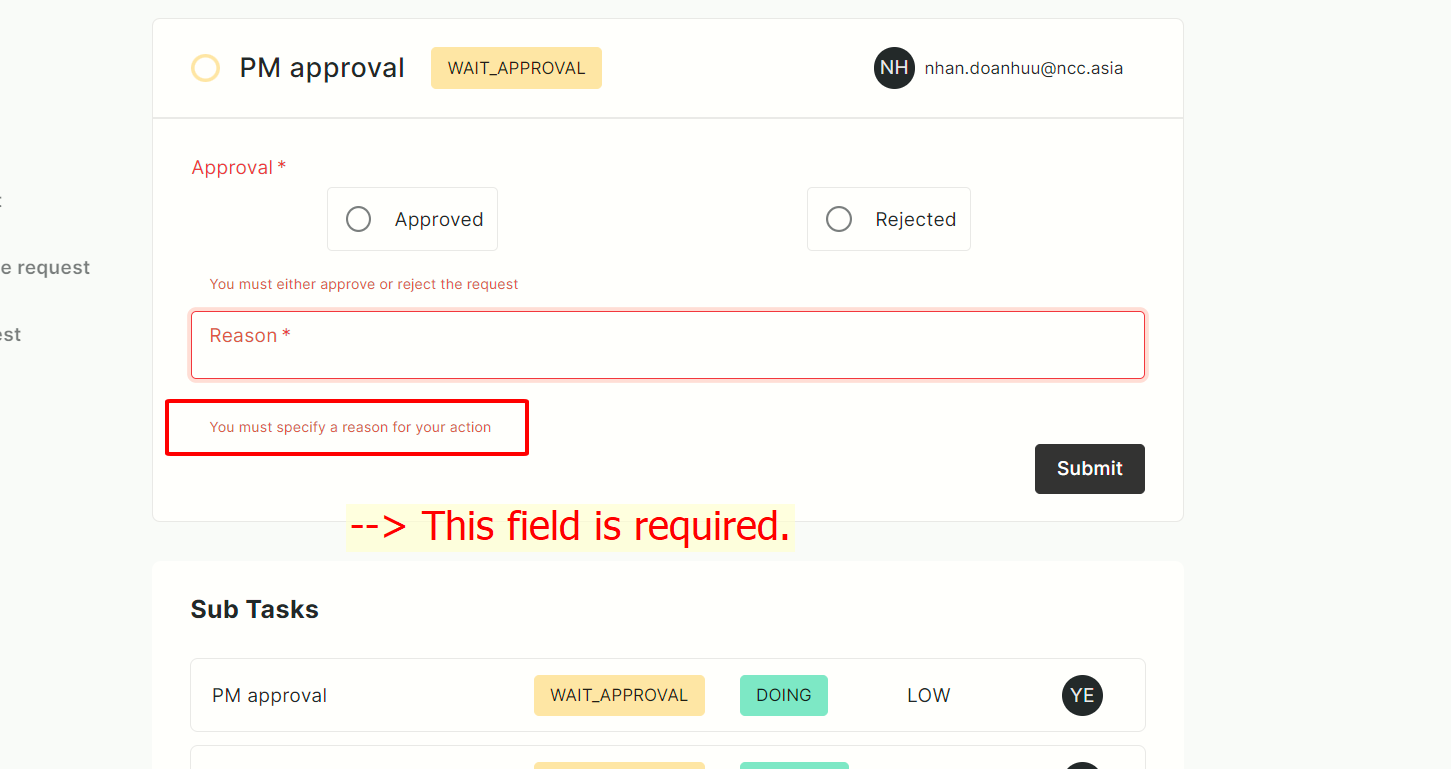This screenshot has height=769, width=1451.
Task: Select the Approved radio button
Action: point(358,218)
